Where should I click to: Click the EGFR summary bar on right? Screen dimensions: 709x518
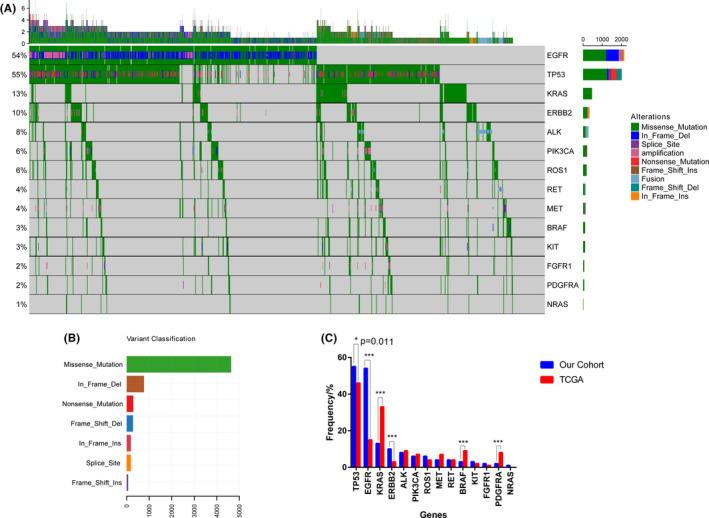[604, 56]
